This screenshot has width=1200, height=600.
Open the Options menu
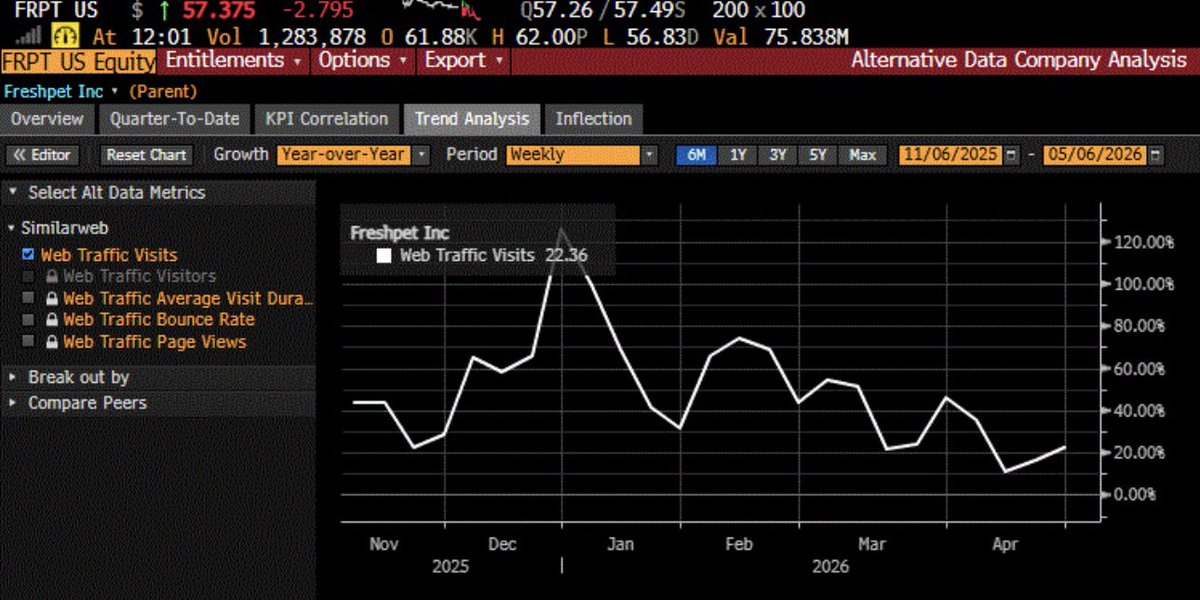point(363,60)
